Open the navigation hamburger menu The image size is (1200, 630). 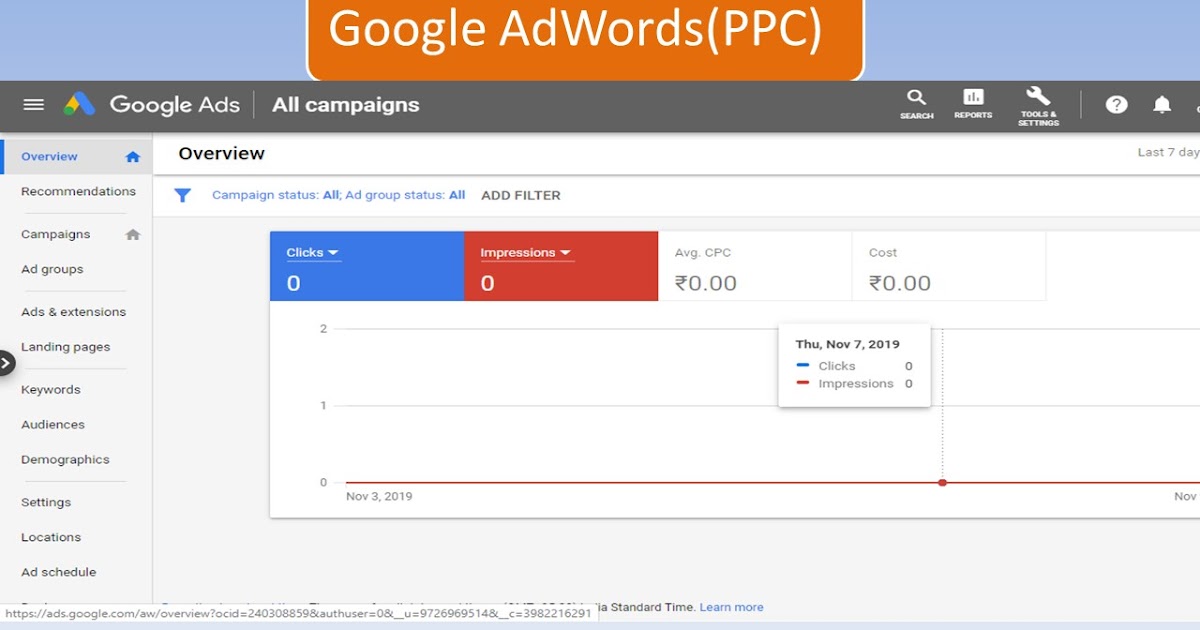point(33,104)
